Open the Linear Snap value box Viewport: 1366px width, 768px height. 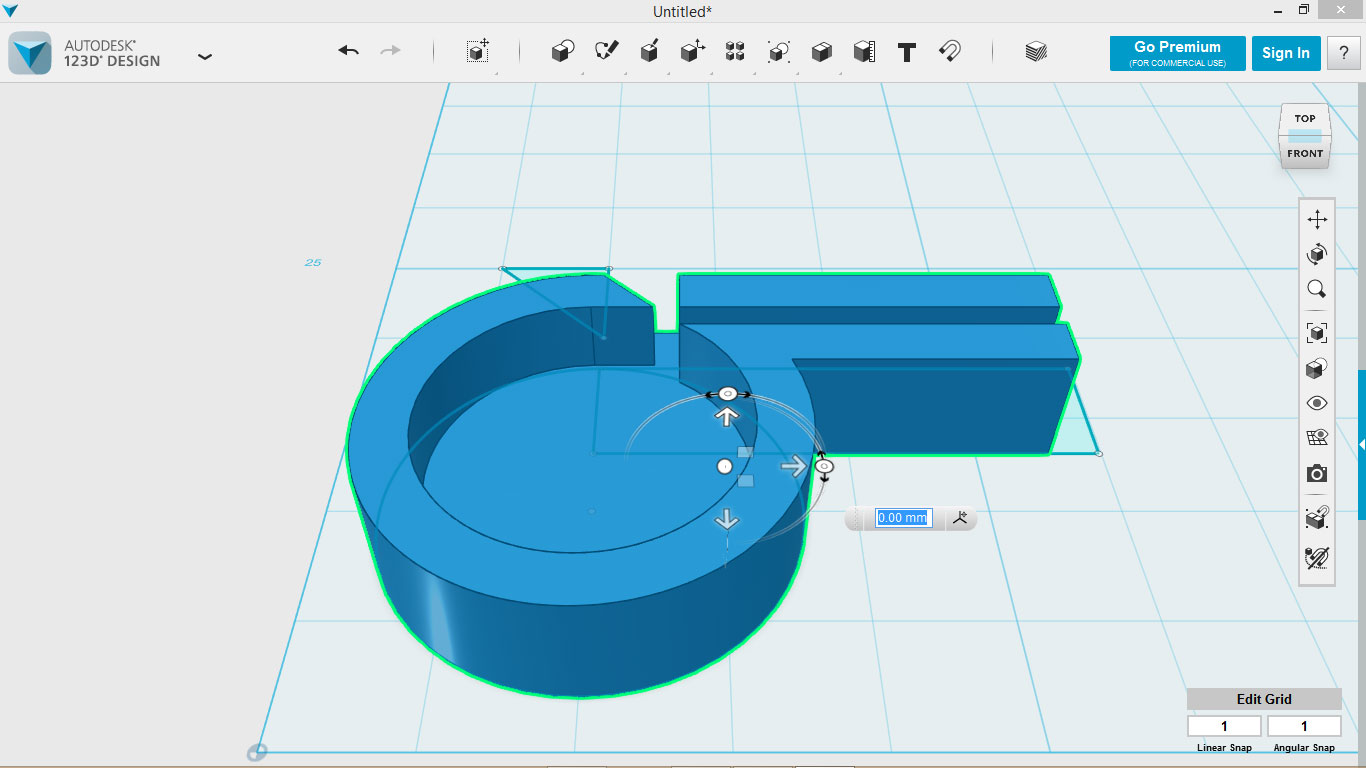tap(1224, 726)
